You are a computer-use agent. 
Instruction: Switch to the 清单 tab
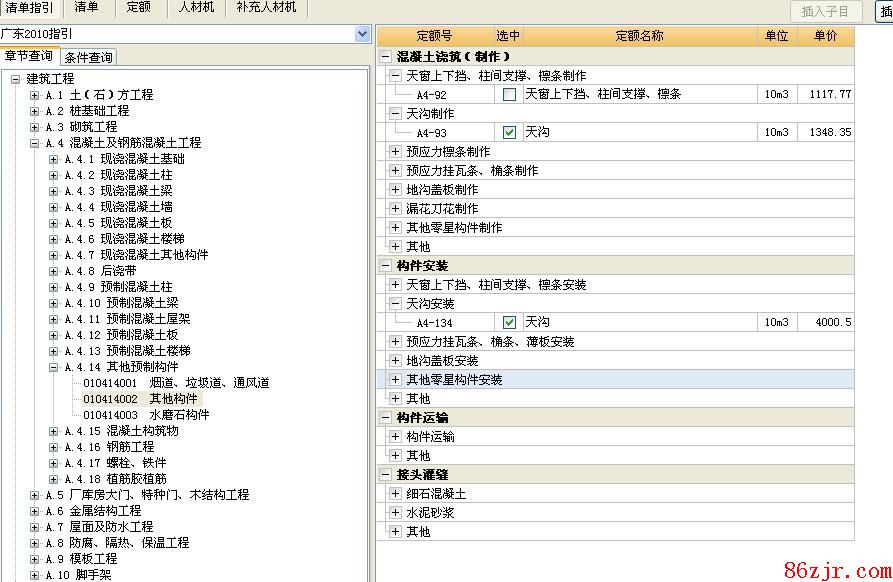point(87,7)
